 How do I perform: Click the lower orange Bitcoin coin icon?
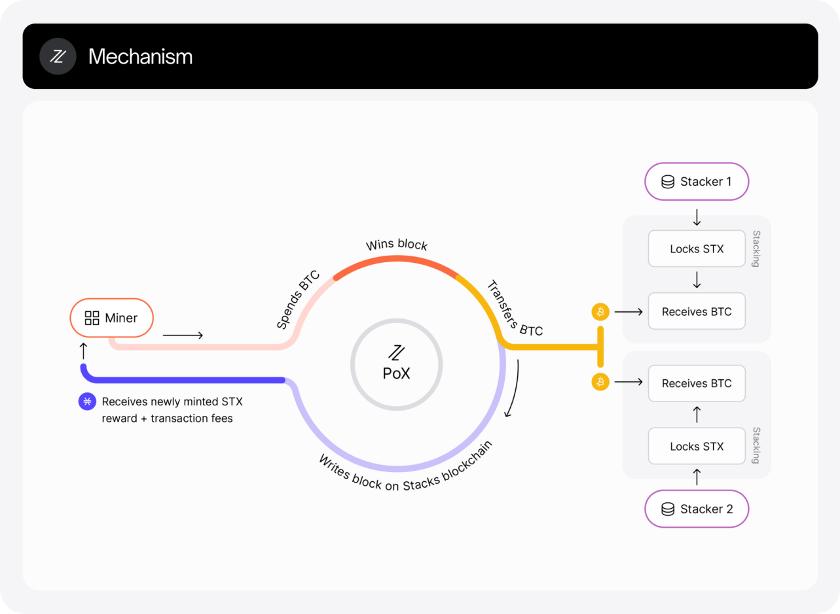click(601, 382)
